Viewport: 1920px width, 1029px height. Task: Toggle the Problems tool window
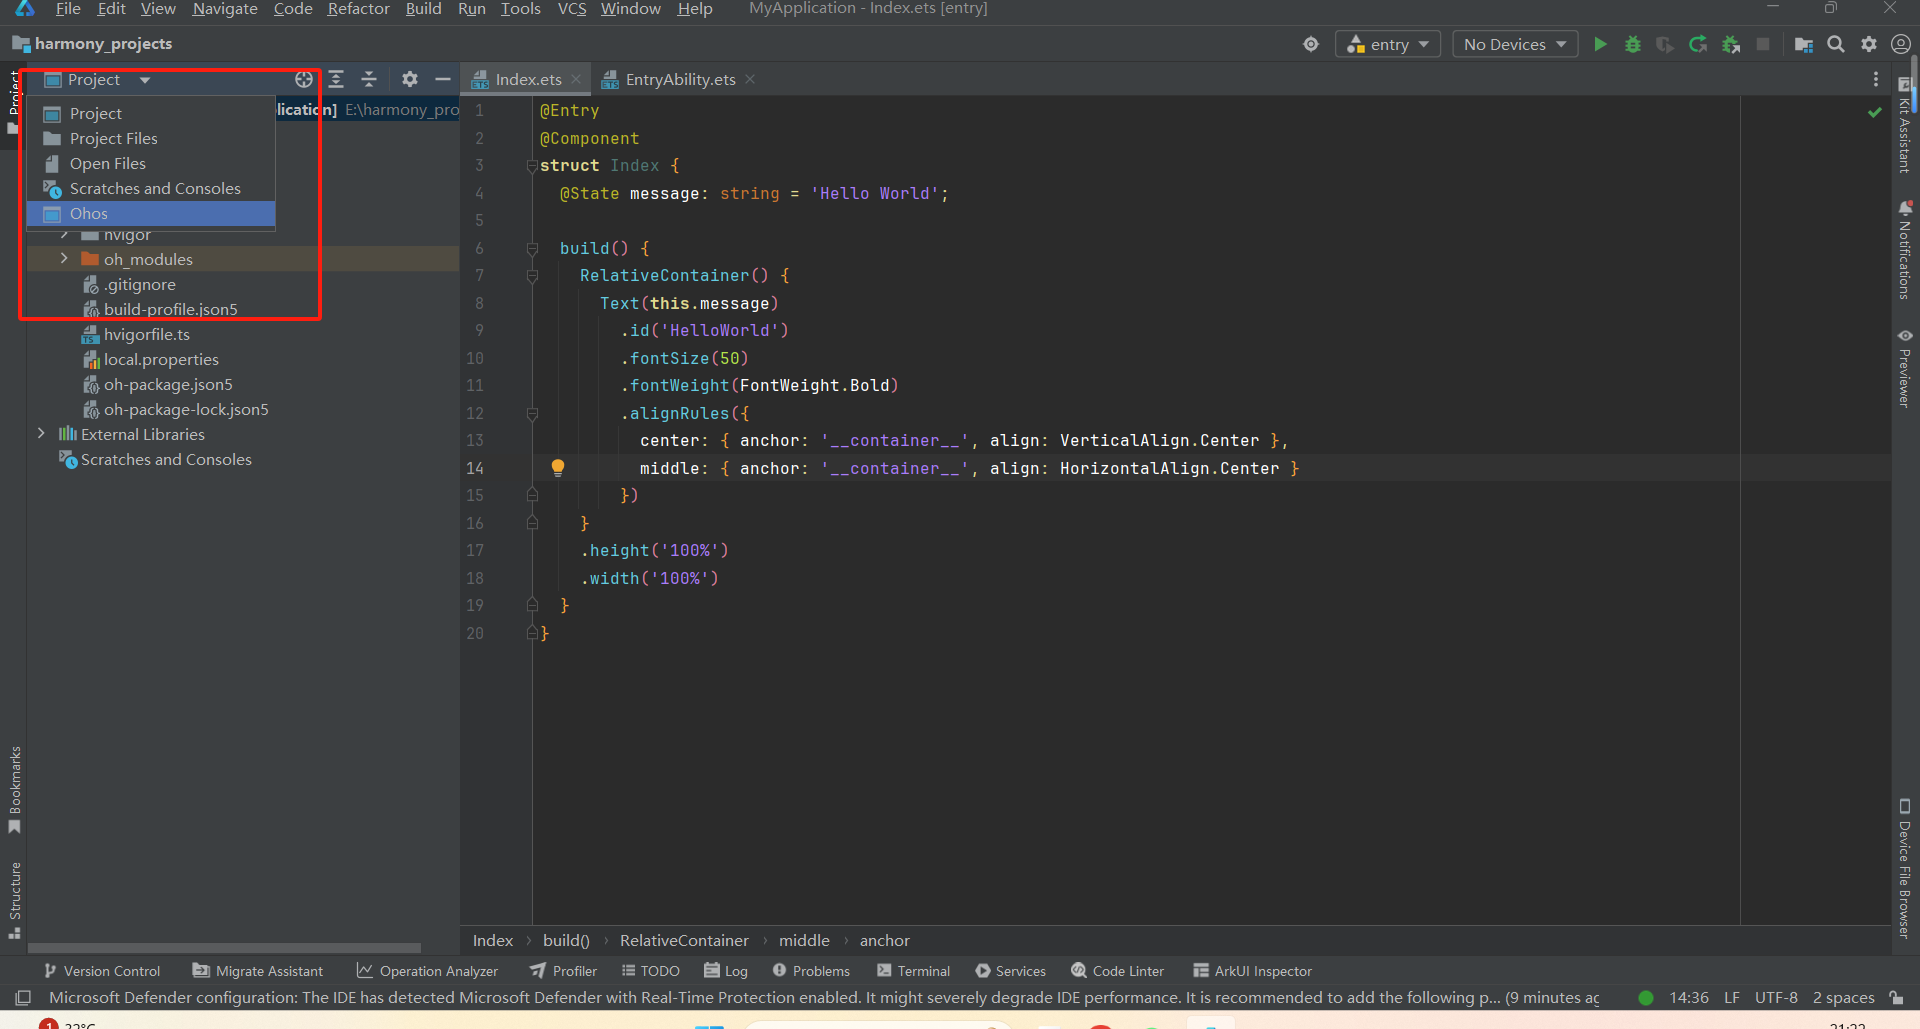coord(810,971)
